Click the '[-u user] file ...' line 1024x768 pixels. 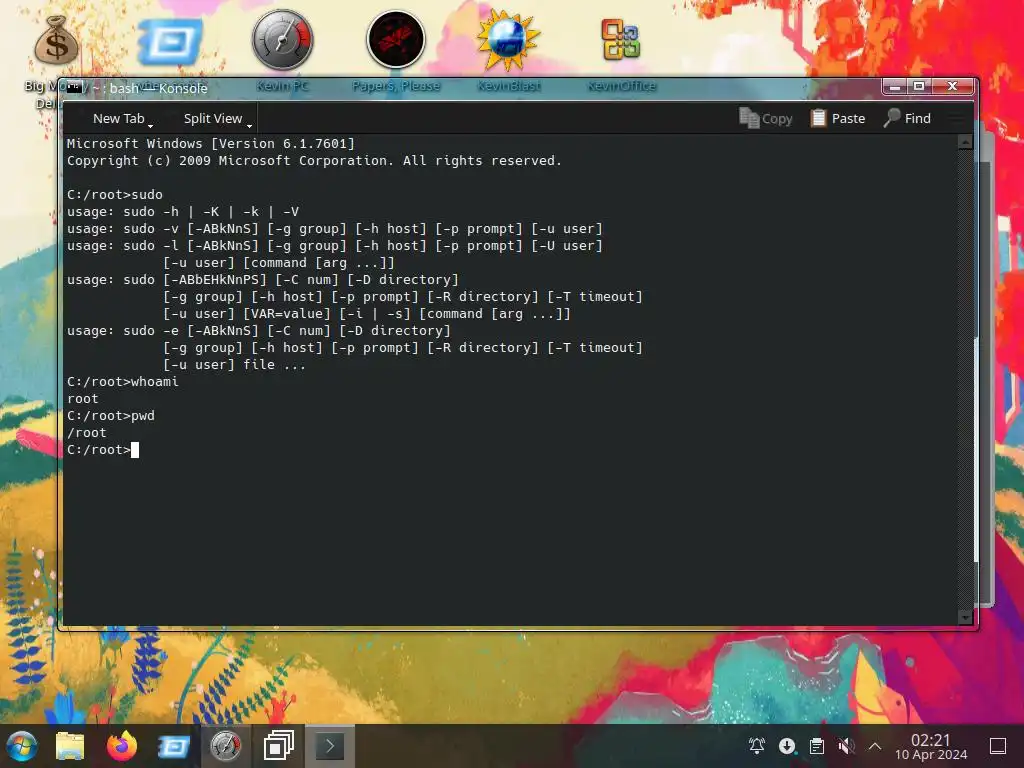click(234, 364)
